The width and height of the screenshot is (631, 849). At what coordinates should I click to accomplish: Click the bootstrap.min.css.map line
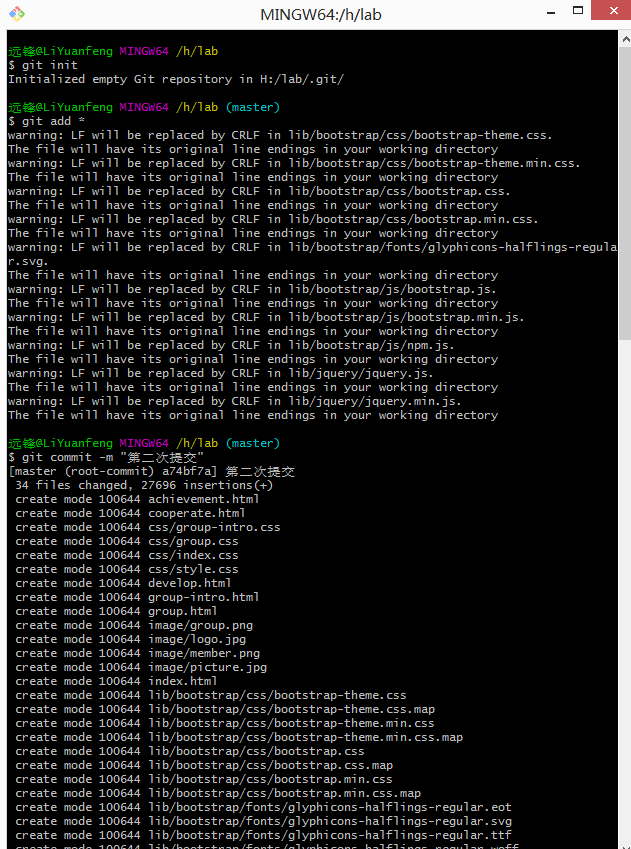click(218, 793)
